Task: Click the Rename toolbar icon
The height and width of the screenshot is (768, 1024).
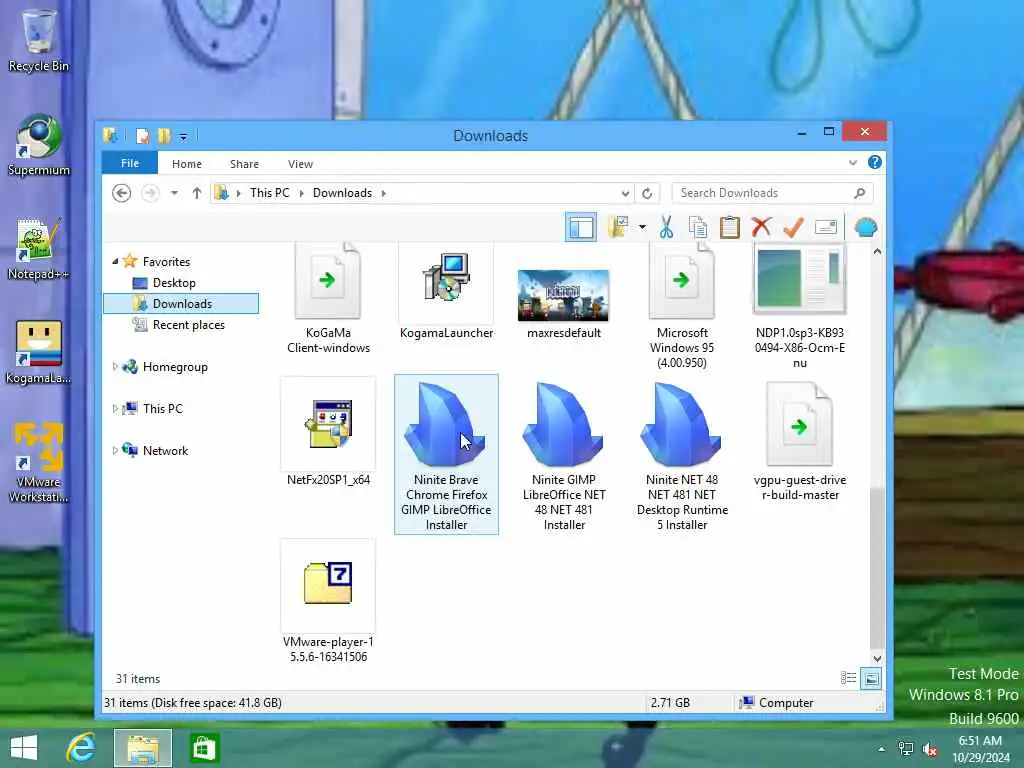Action: click(x=825, y=227)
